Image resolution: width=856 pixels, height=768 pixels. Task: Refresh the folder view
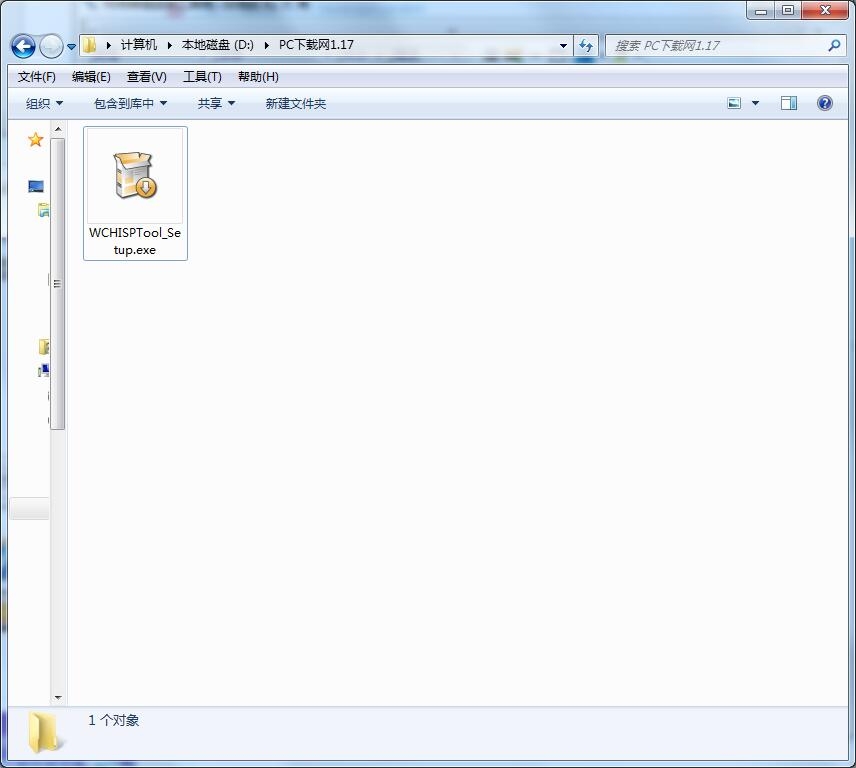tap(586, 46)
